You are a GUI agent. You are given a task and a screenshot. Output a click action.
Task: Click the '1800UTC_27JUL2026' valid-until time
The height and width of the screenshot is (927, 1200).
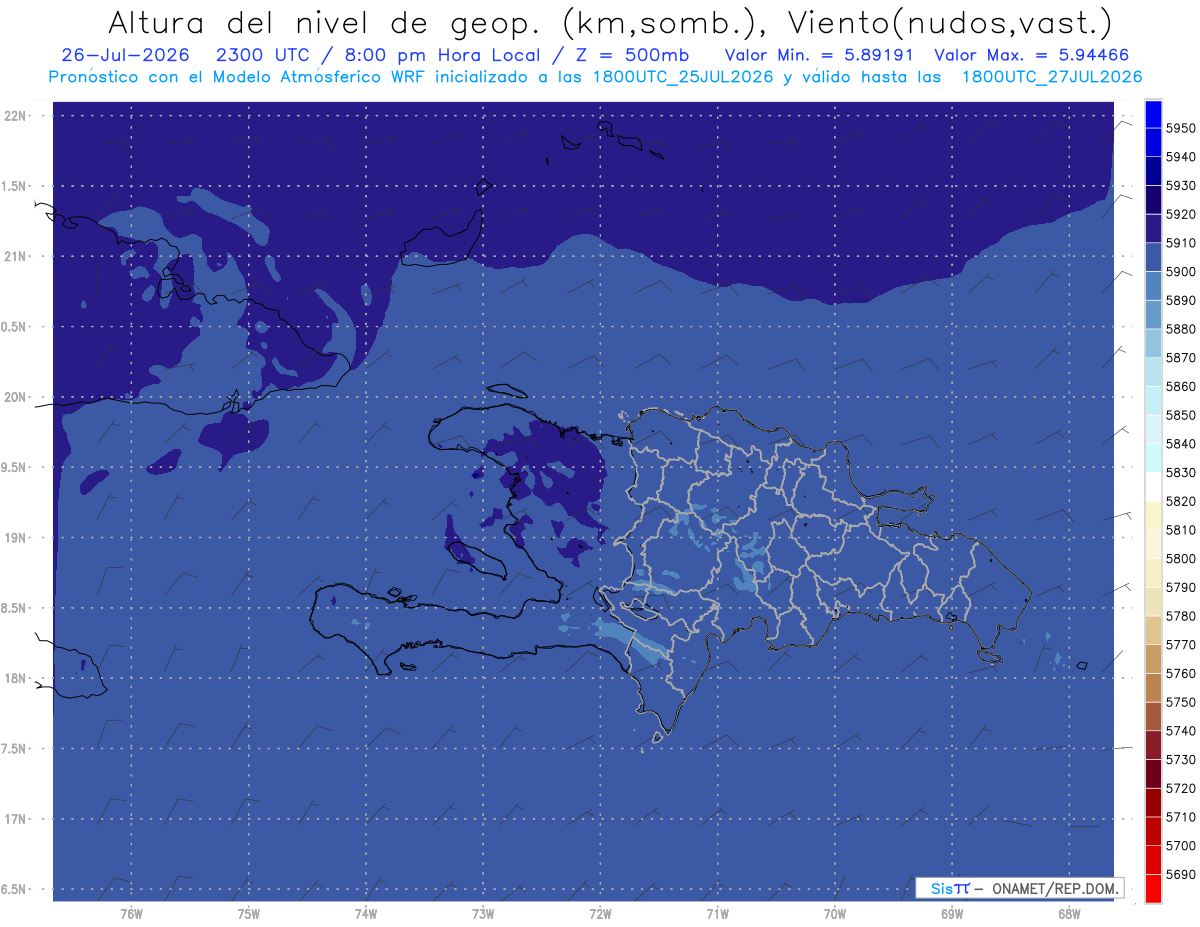[1052, 76]
